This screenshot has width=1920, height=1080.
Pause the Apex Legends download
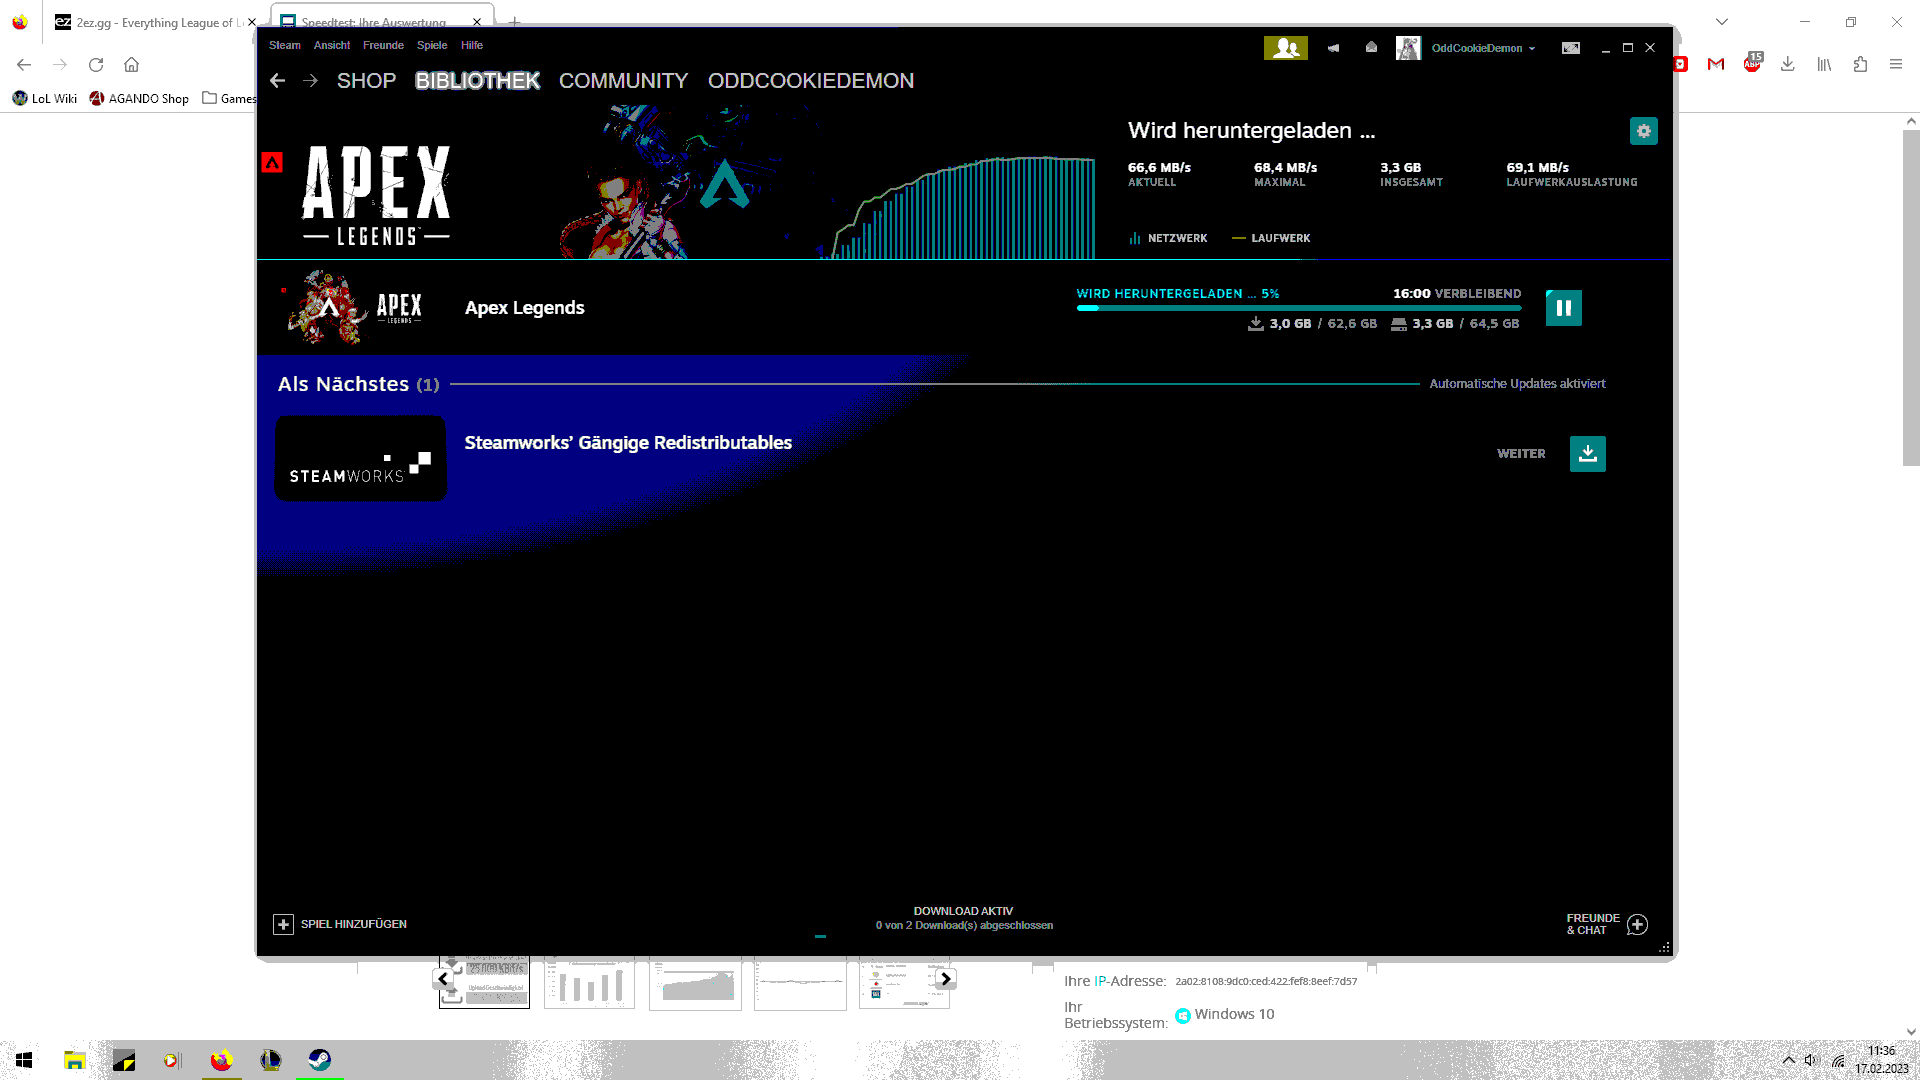(x=1564, y=308)
